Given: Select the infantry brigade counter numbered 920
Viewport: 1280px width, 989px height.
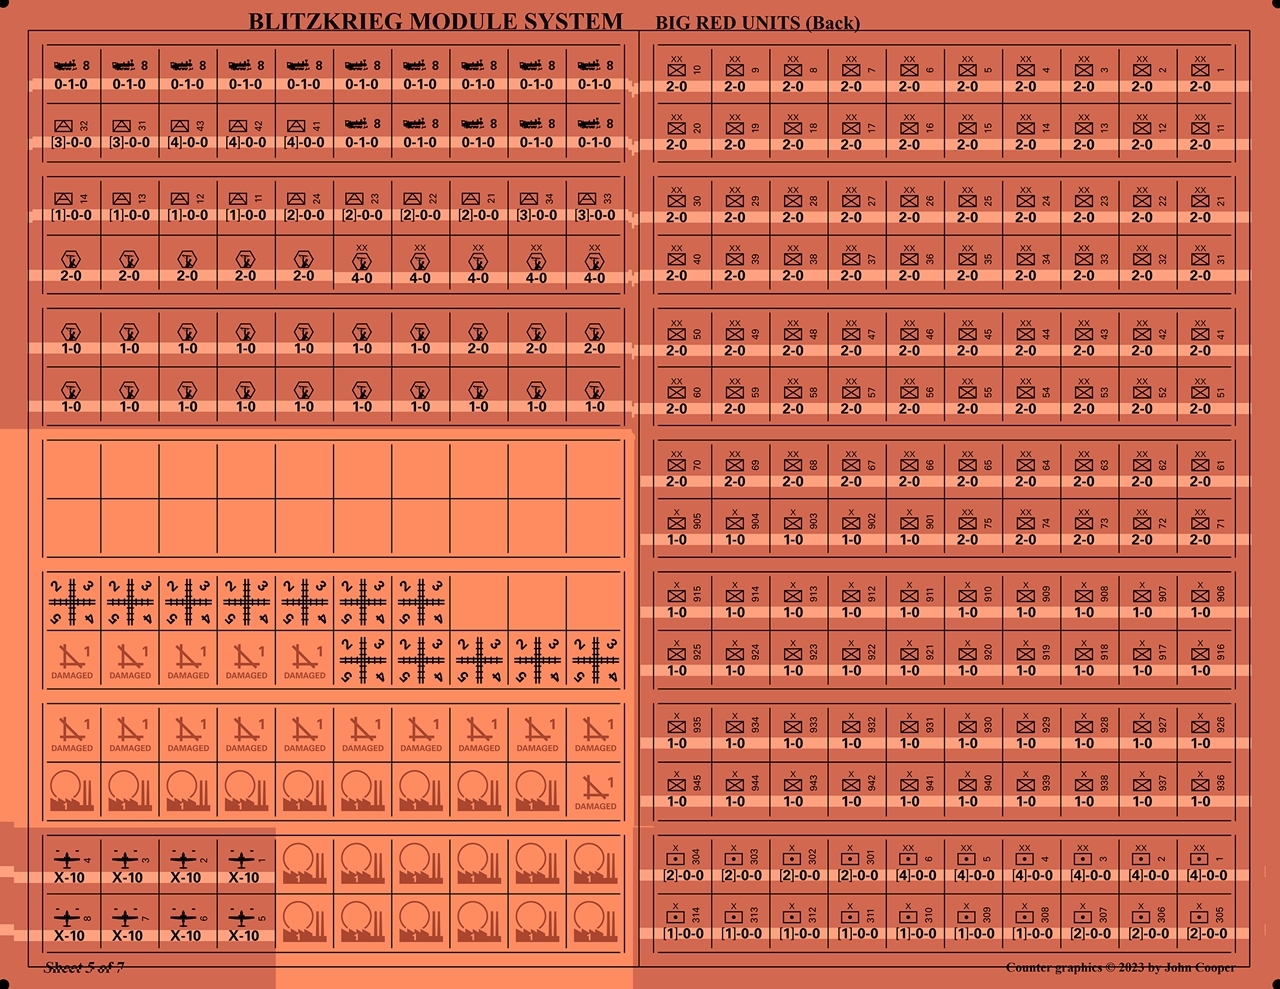Looking at the screenshot, I should point(975,659).
